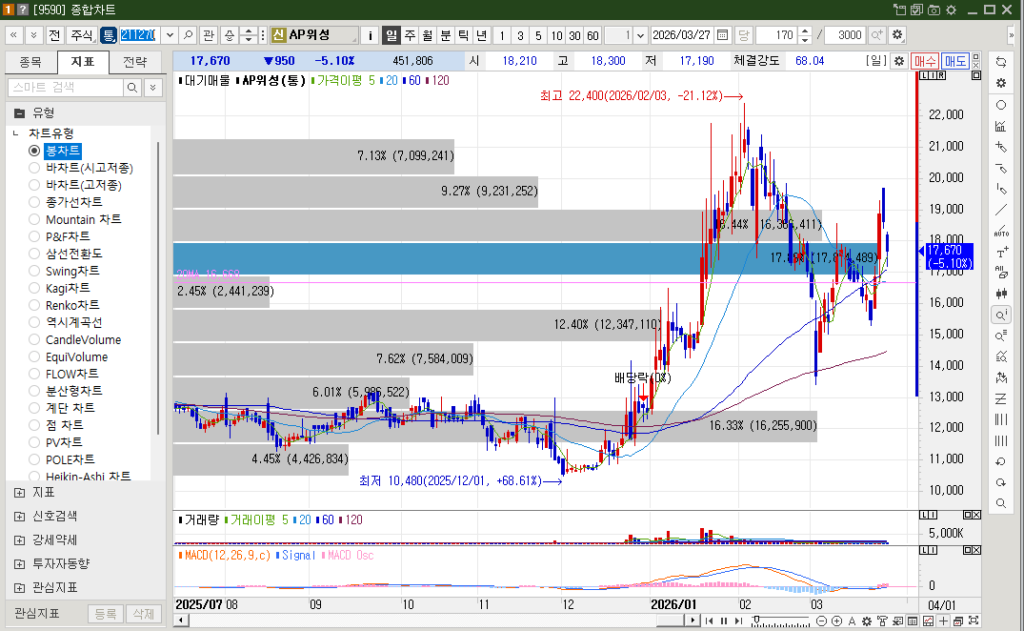Screen dimensions: 1024x631
Task: Select the trend line drawing tool
Action: (x=1001, y=209)
